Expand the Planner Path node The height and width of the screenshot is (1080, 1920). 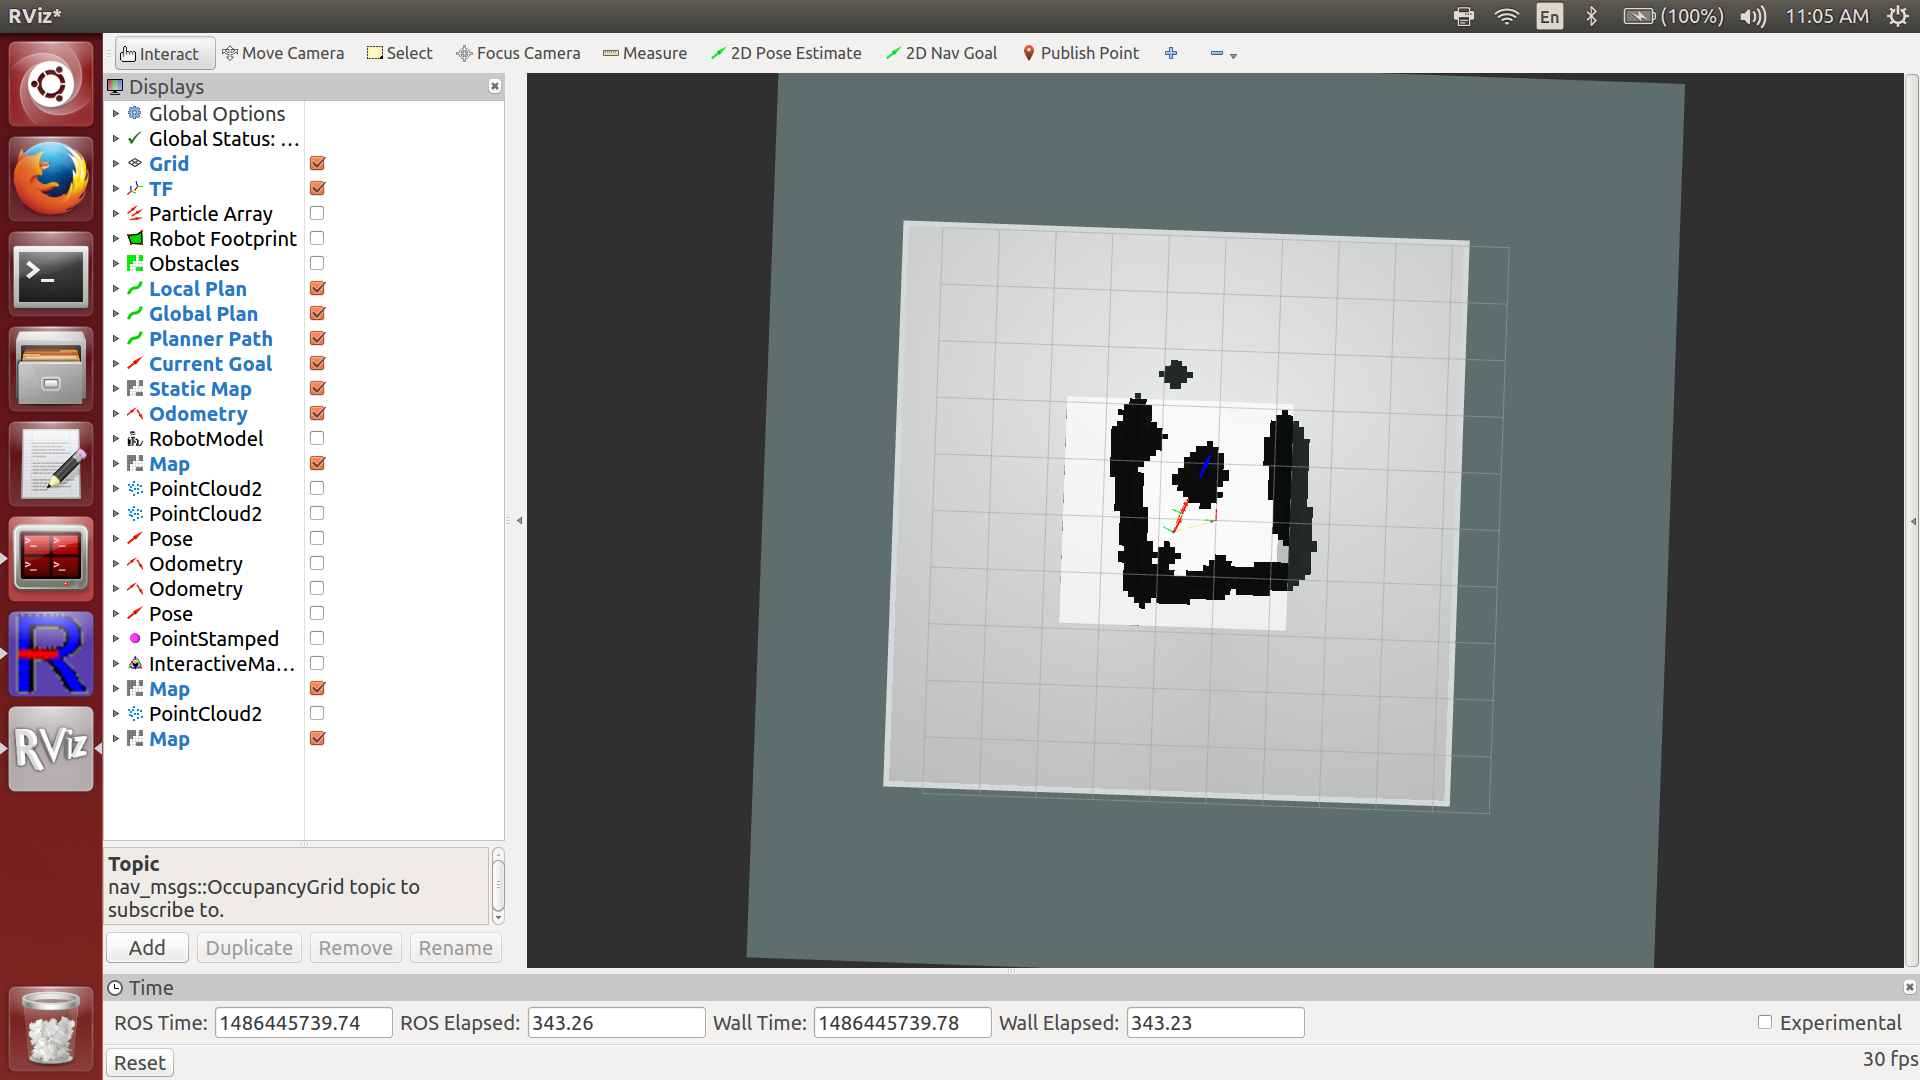click(116, 339)
